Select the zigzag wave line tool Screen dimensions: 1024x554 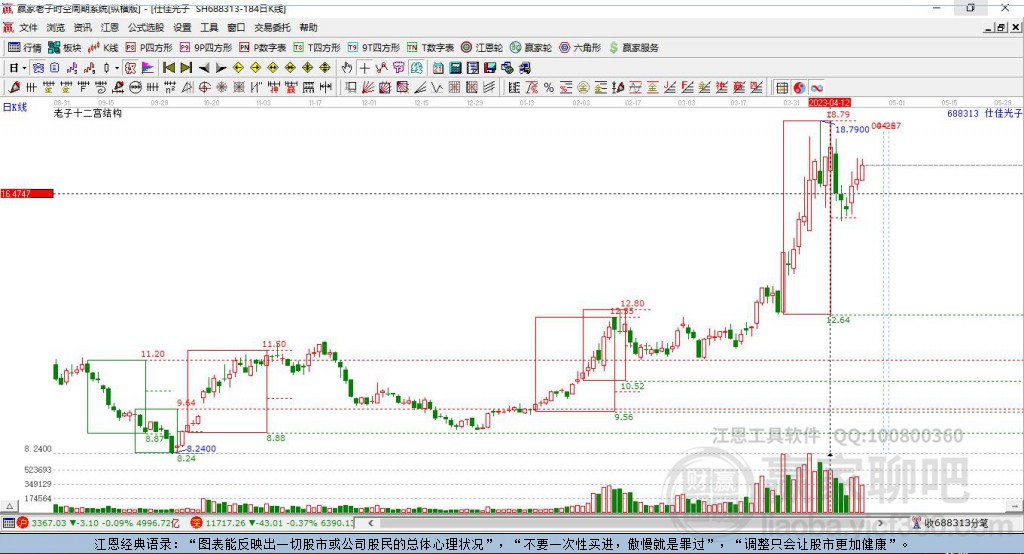point(436,88)
